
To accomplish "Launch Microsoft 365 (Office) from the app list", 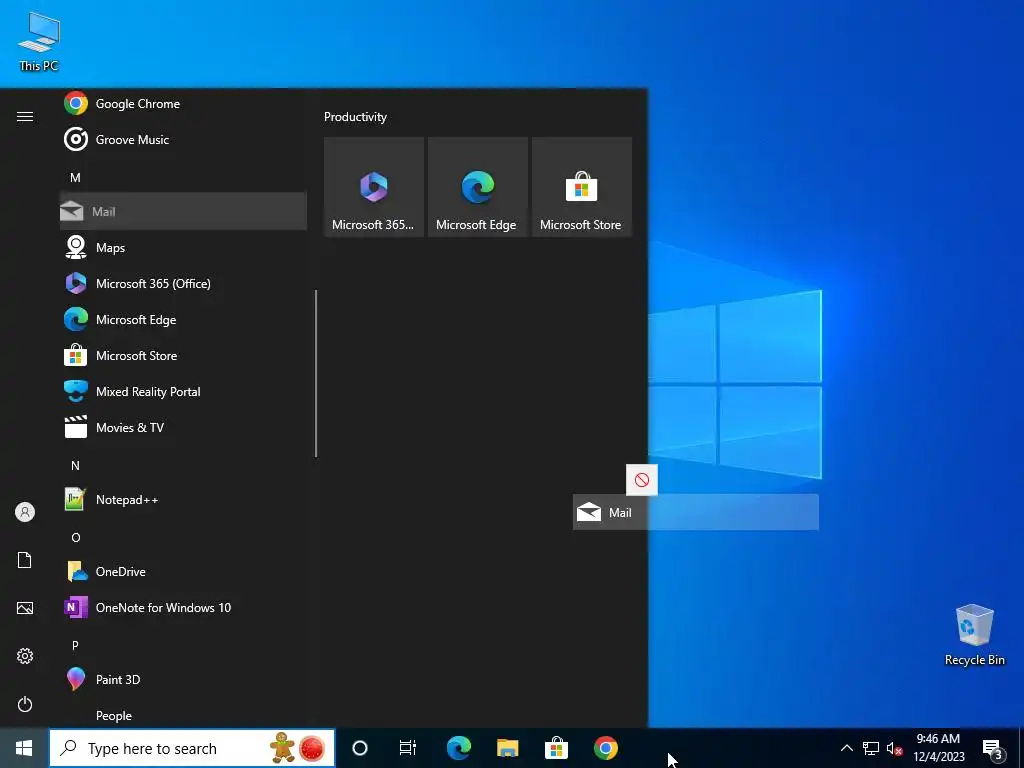I will [183, 283].
